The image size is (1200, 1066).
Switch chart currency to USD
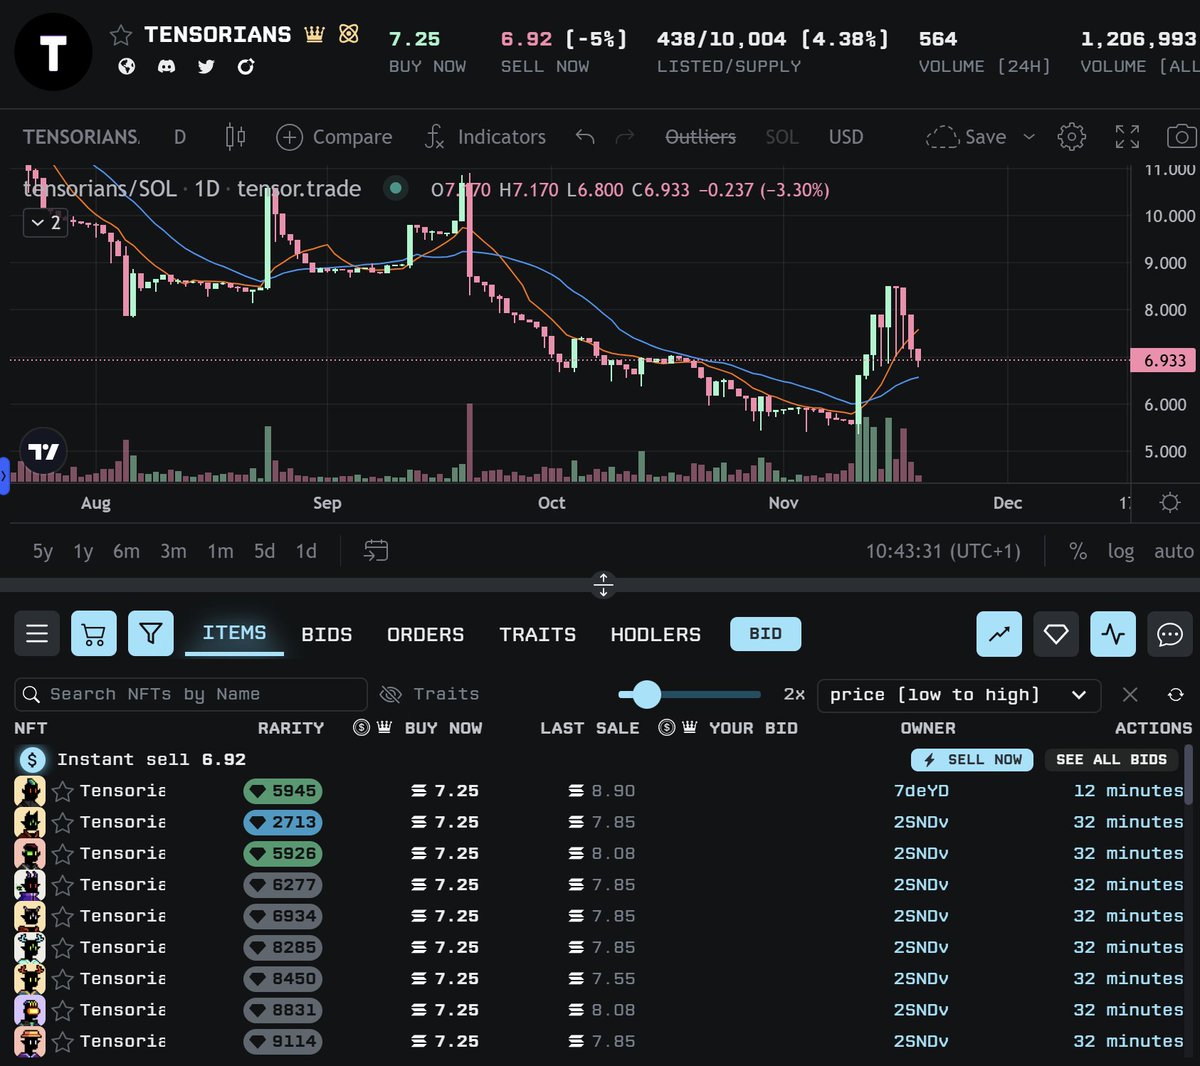click(846, 137)
